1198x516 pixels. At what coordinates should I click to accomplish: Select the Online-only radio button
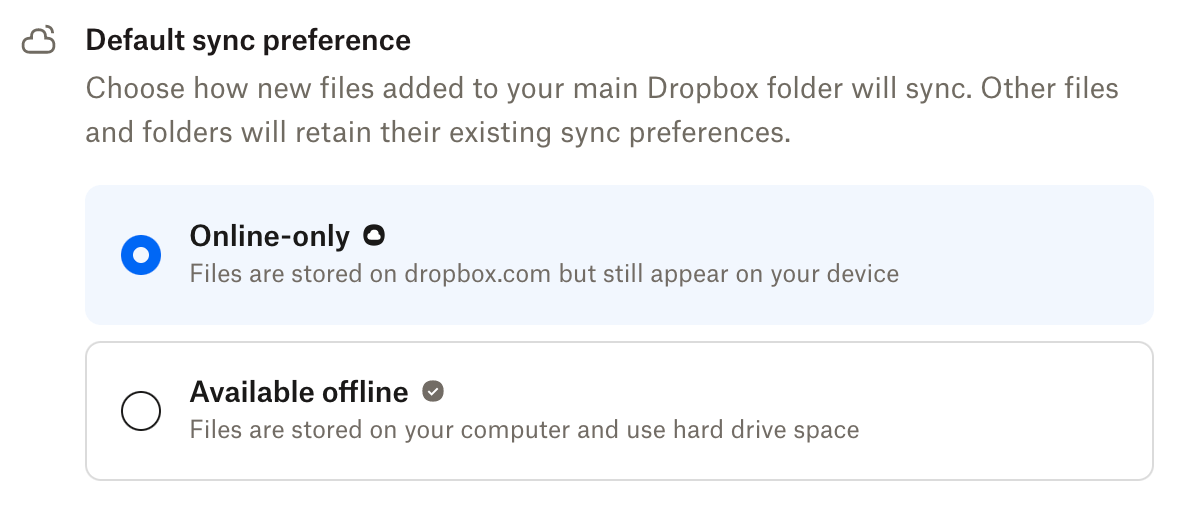[141, 255]
